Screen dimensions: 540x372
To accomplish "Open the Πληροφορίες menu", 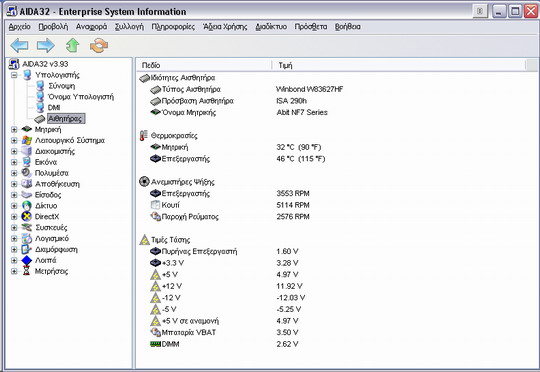I will point(173,27).
